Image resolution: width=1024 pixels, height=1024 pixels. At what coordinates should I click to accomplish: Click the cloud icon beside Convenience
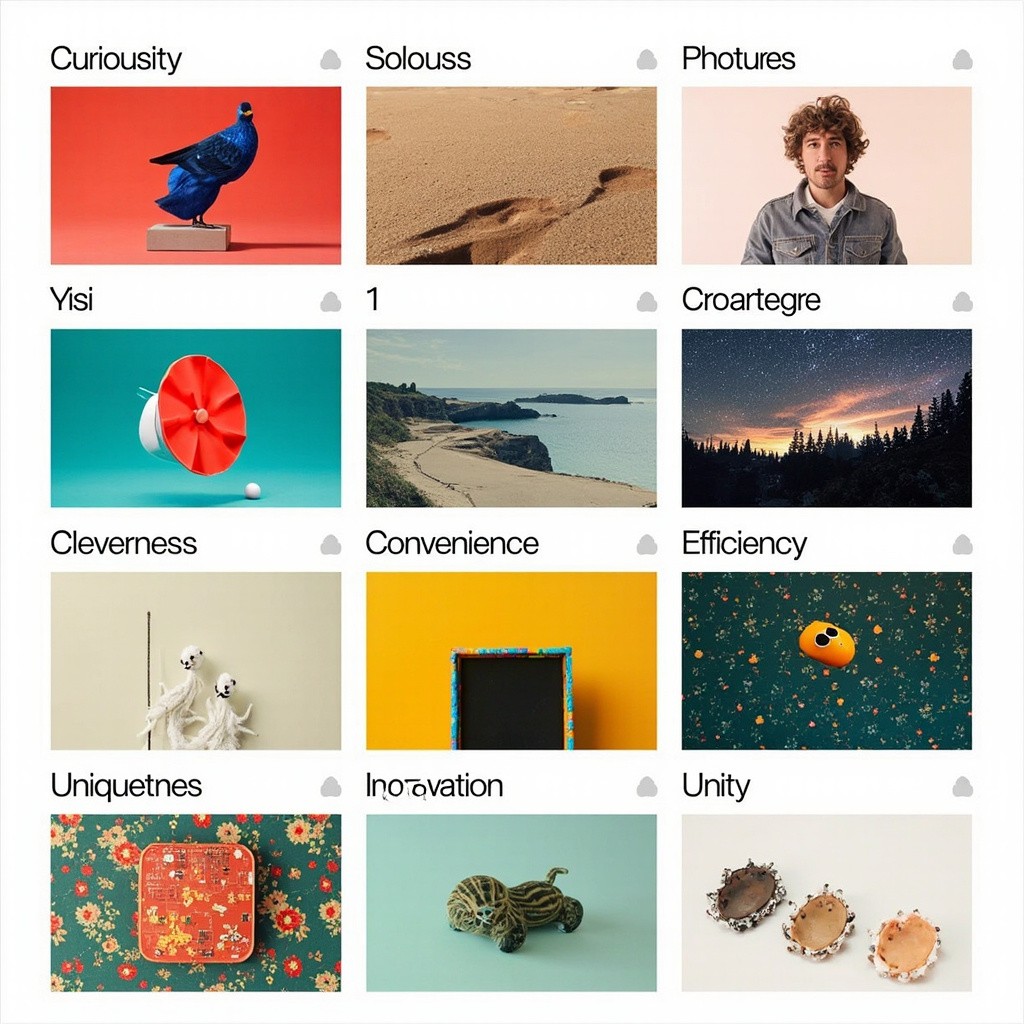pyautogui.click(x=647, y=544)
